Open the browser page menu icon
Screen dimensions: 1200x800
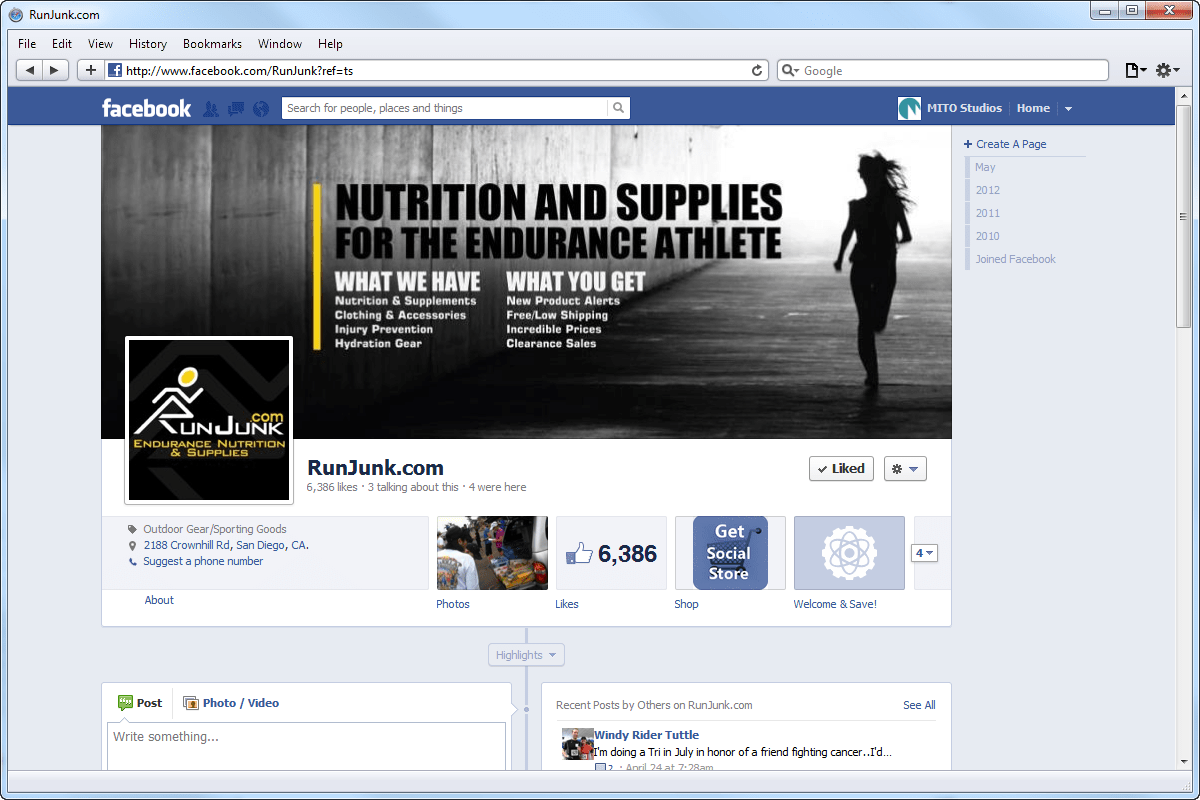1135,70
